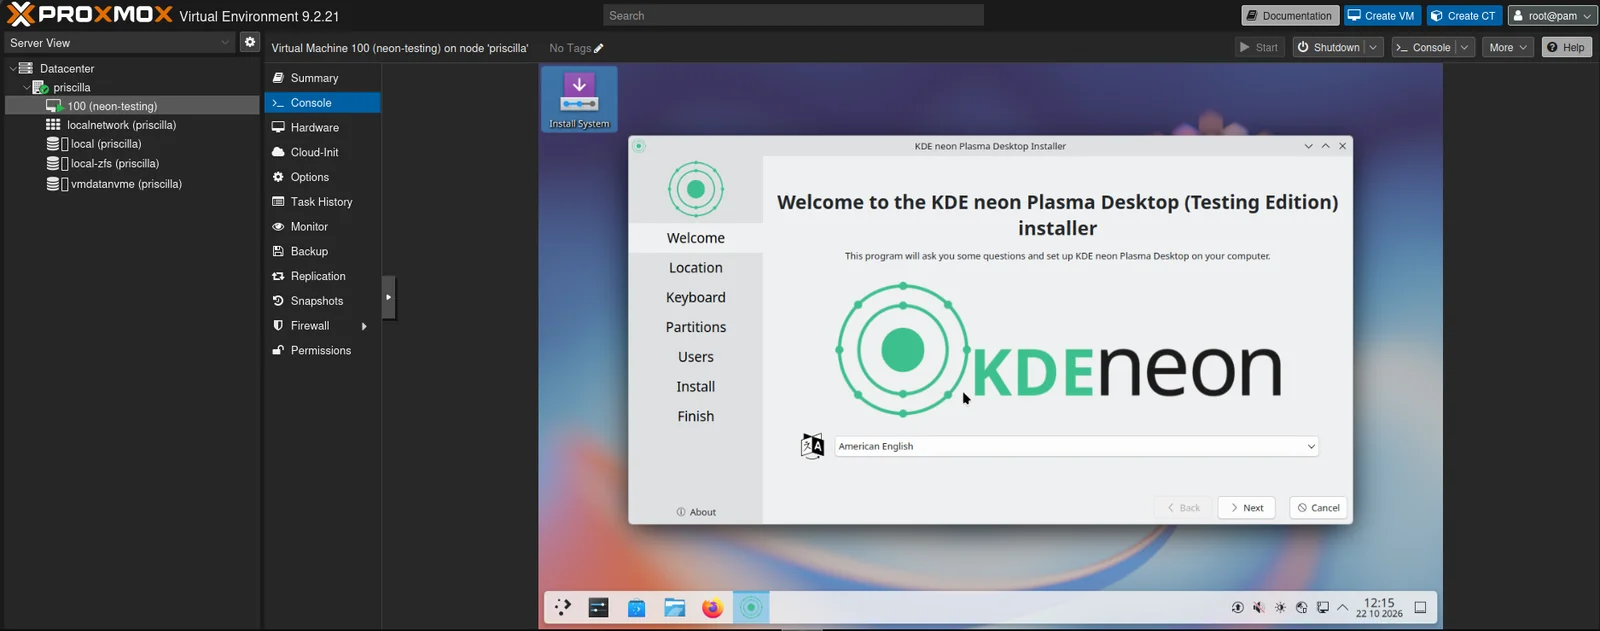Select the Finish installer step

point(696,416)
